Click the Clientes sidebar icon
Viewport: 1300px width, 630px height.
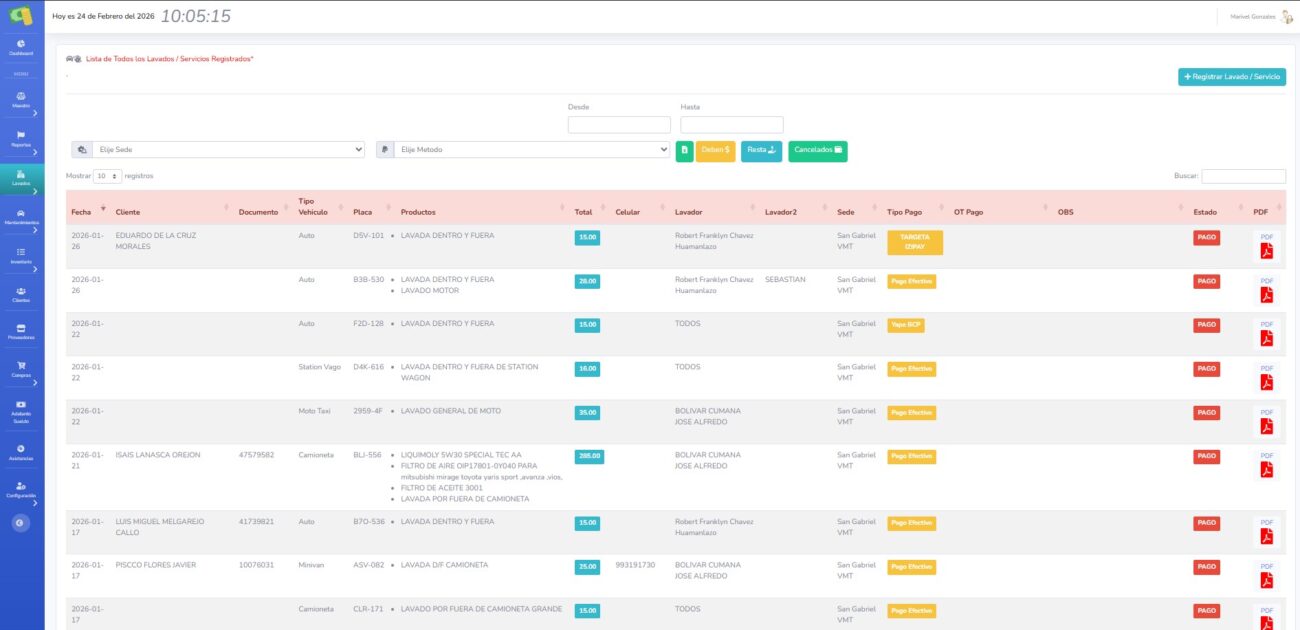click(x=21, y=293)
